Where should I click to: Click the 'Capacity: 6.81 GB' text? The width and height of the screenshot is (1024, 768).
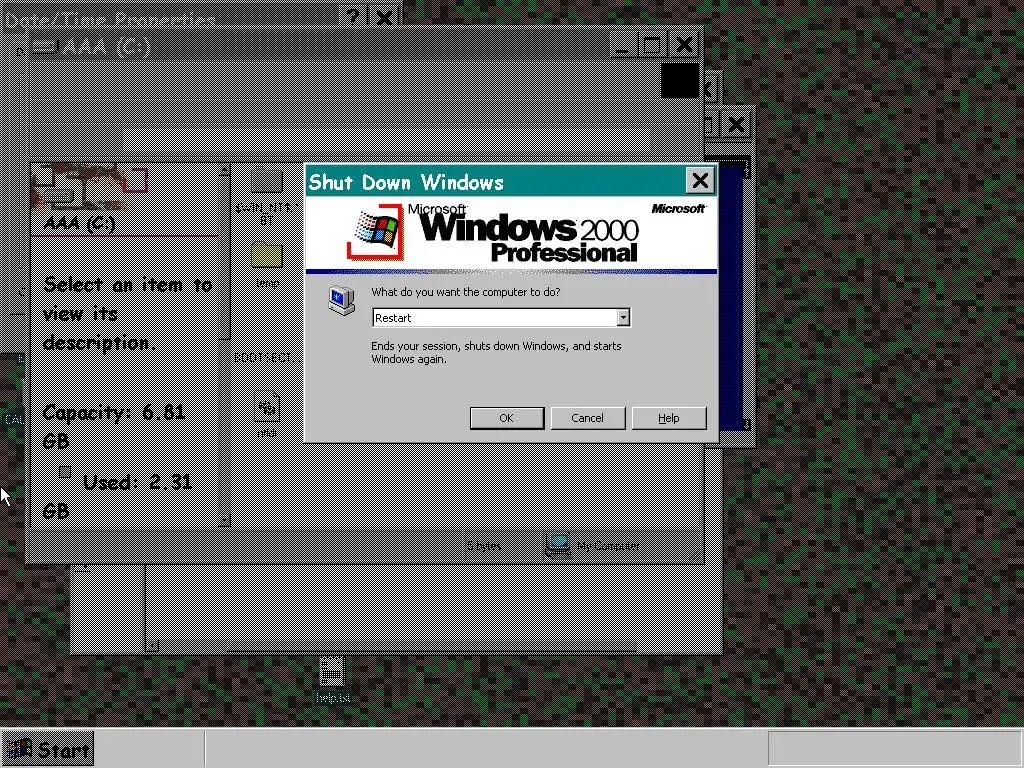click(x=114, y=426)
